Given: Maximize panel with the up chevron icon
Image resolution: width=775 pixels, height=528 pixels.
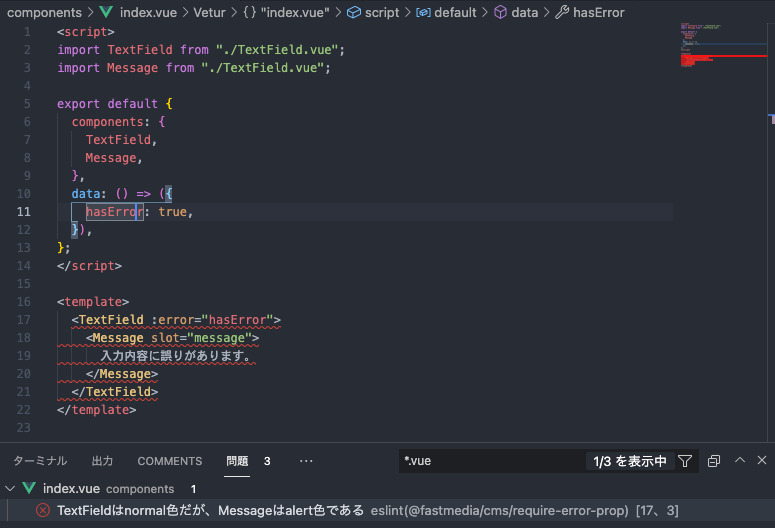Looking at the screenshot, I should pos(740,460).
